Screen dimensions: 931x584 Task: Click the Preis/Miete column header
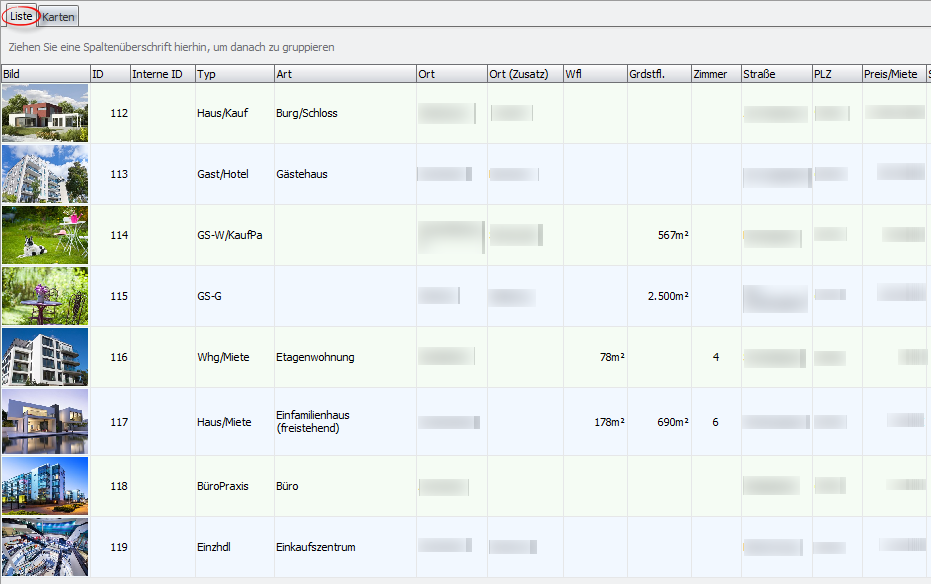tap(894, 74)
